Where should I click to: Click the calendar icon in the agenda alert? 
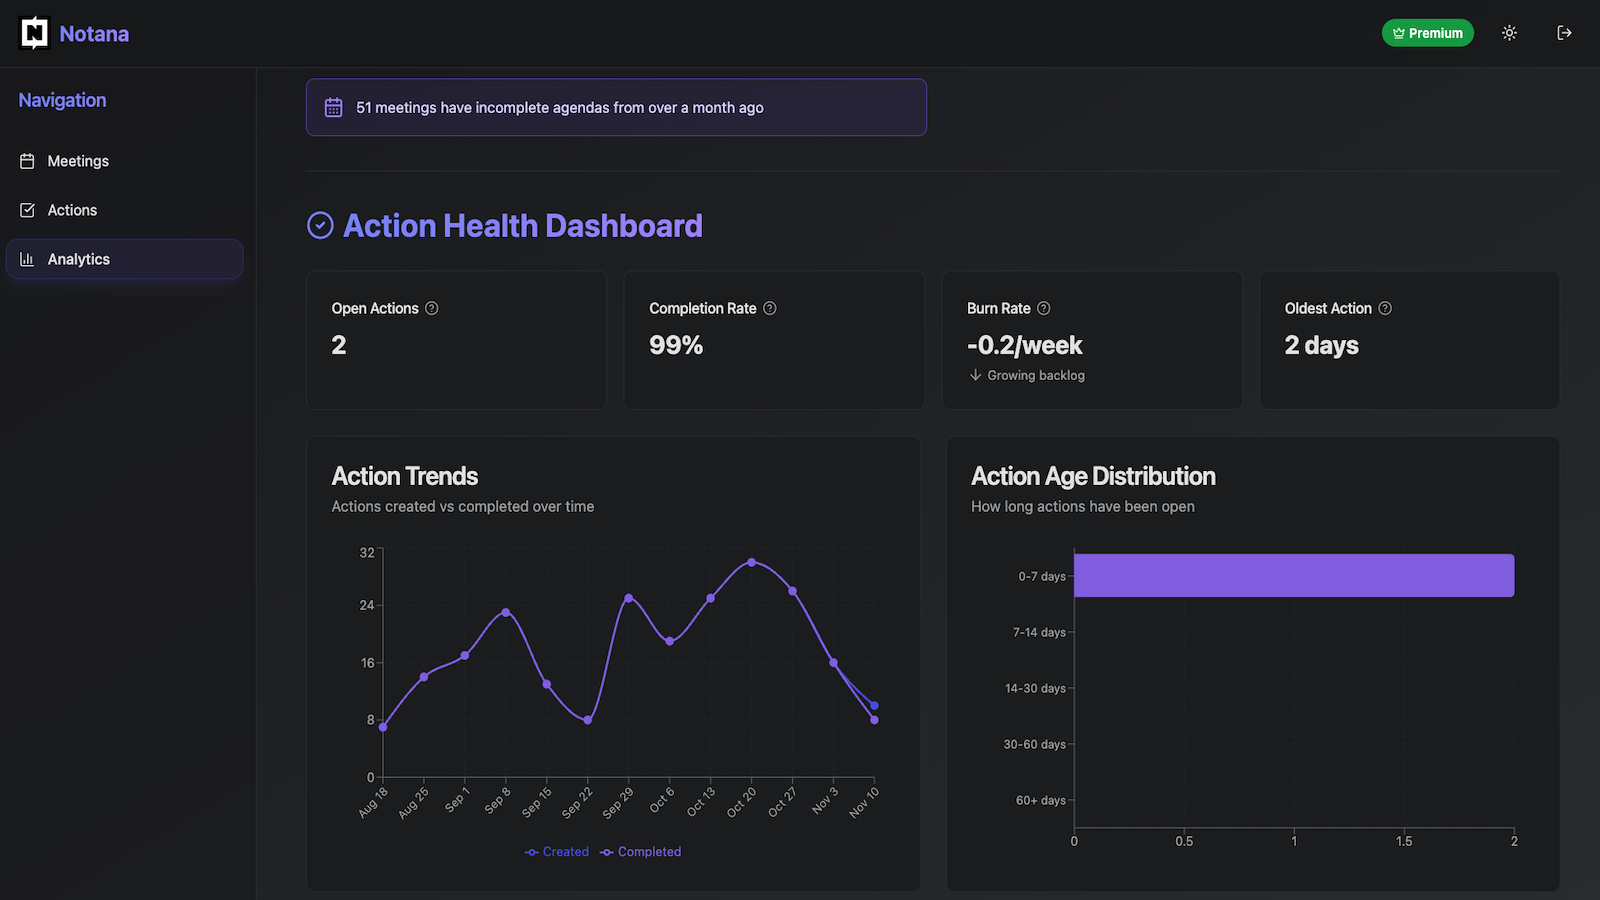pyautogui.click(x=334, y=108)
